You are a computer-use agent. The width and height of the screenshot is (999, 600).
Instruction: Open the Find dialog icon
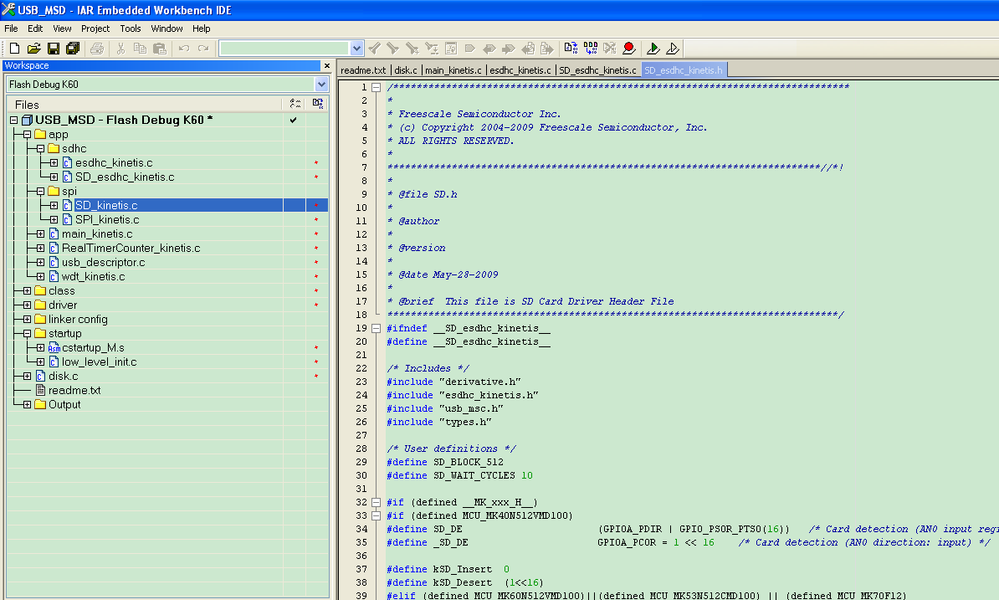(412, 48)
